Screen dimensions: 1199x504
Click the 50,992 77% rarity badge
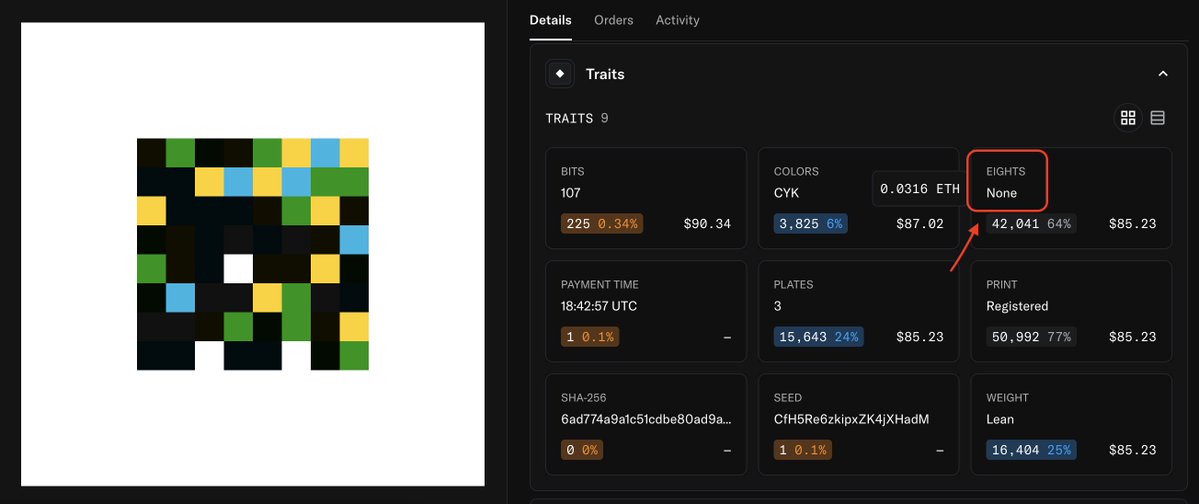[1031, 337]
